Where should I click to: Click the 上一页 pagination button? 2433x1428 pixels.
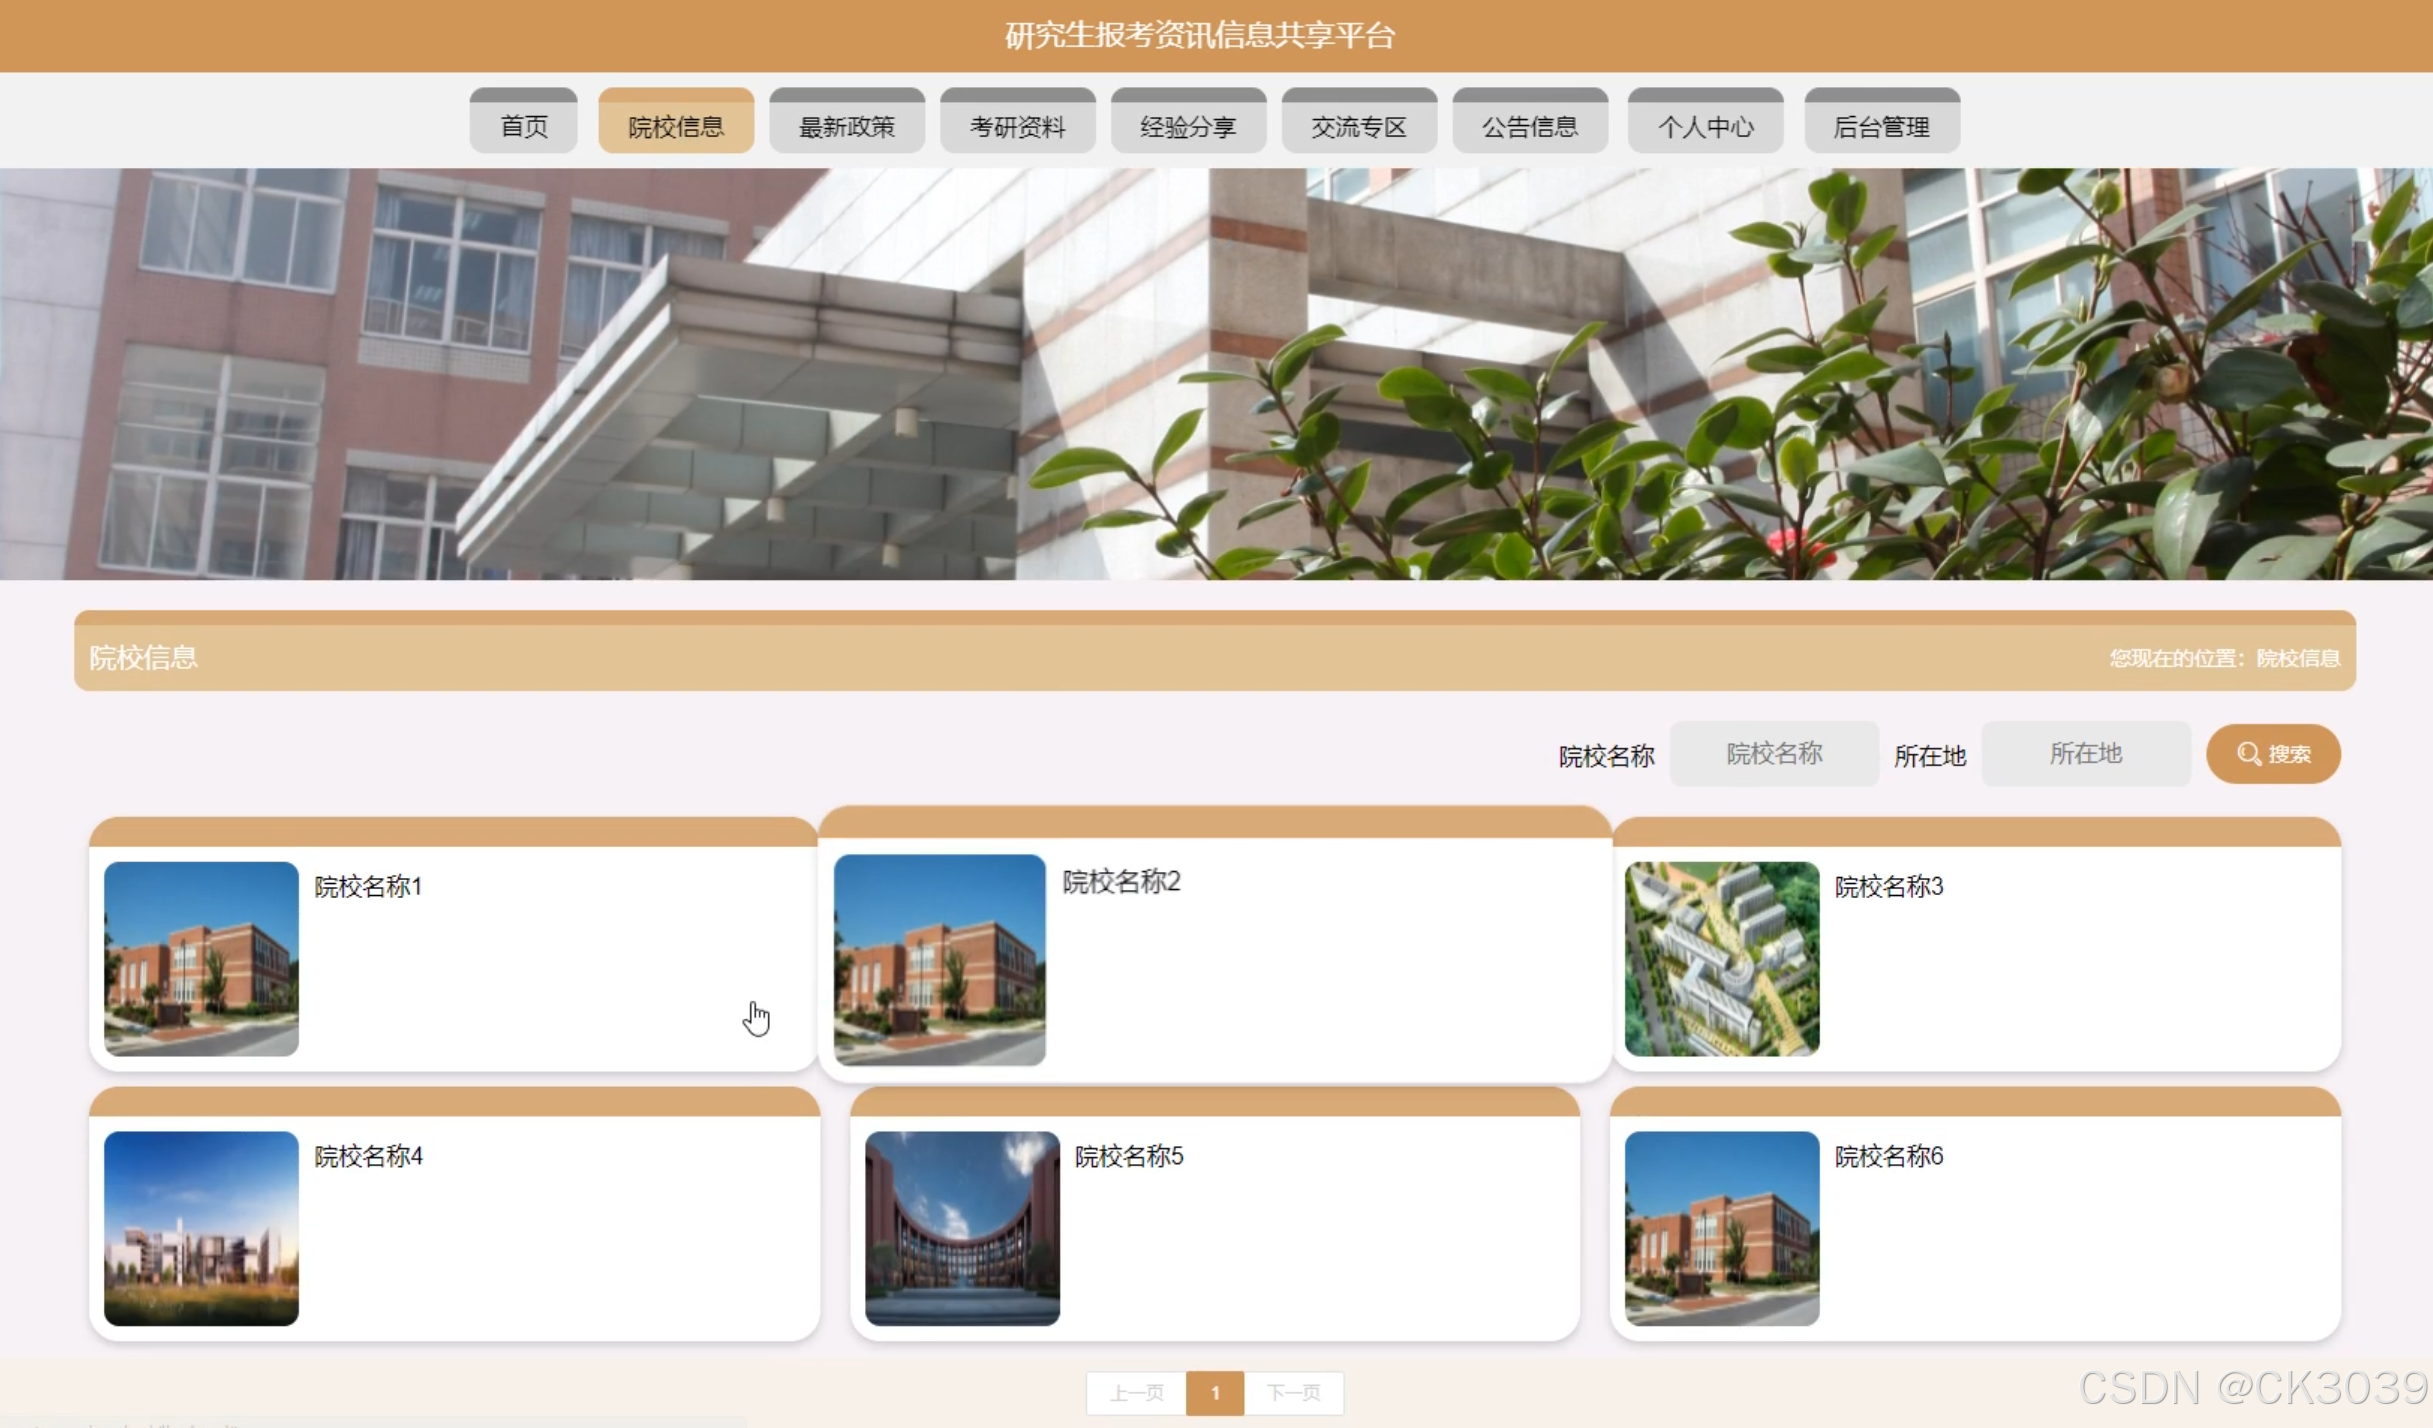click(1136, 1392)
